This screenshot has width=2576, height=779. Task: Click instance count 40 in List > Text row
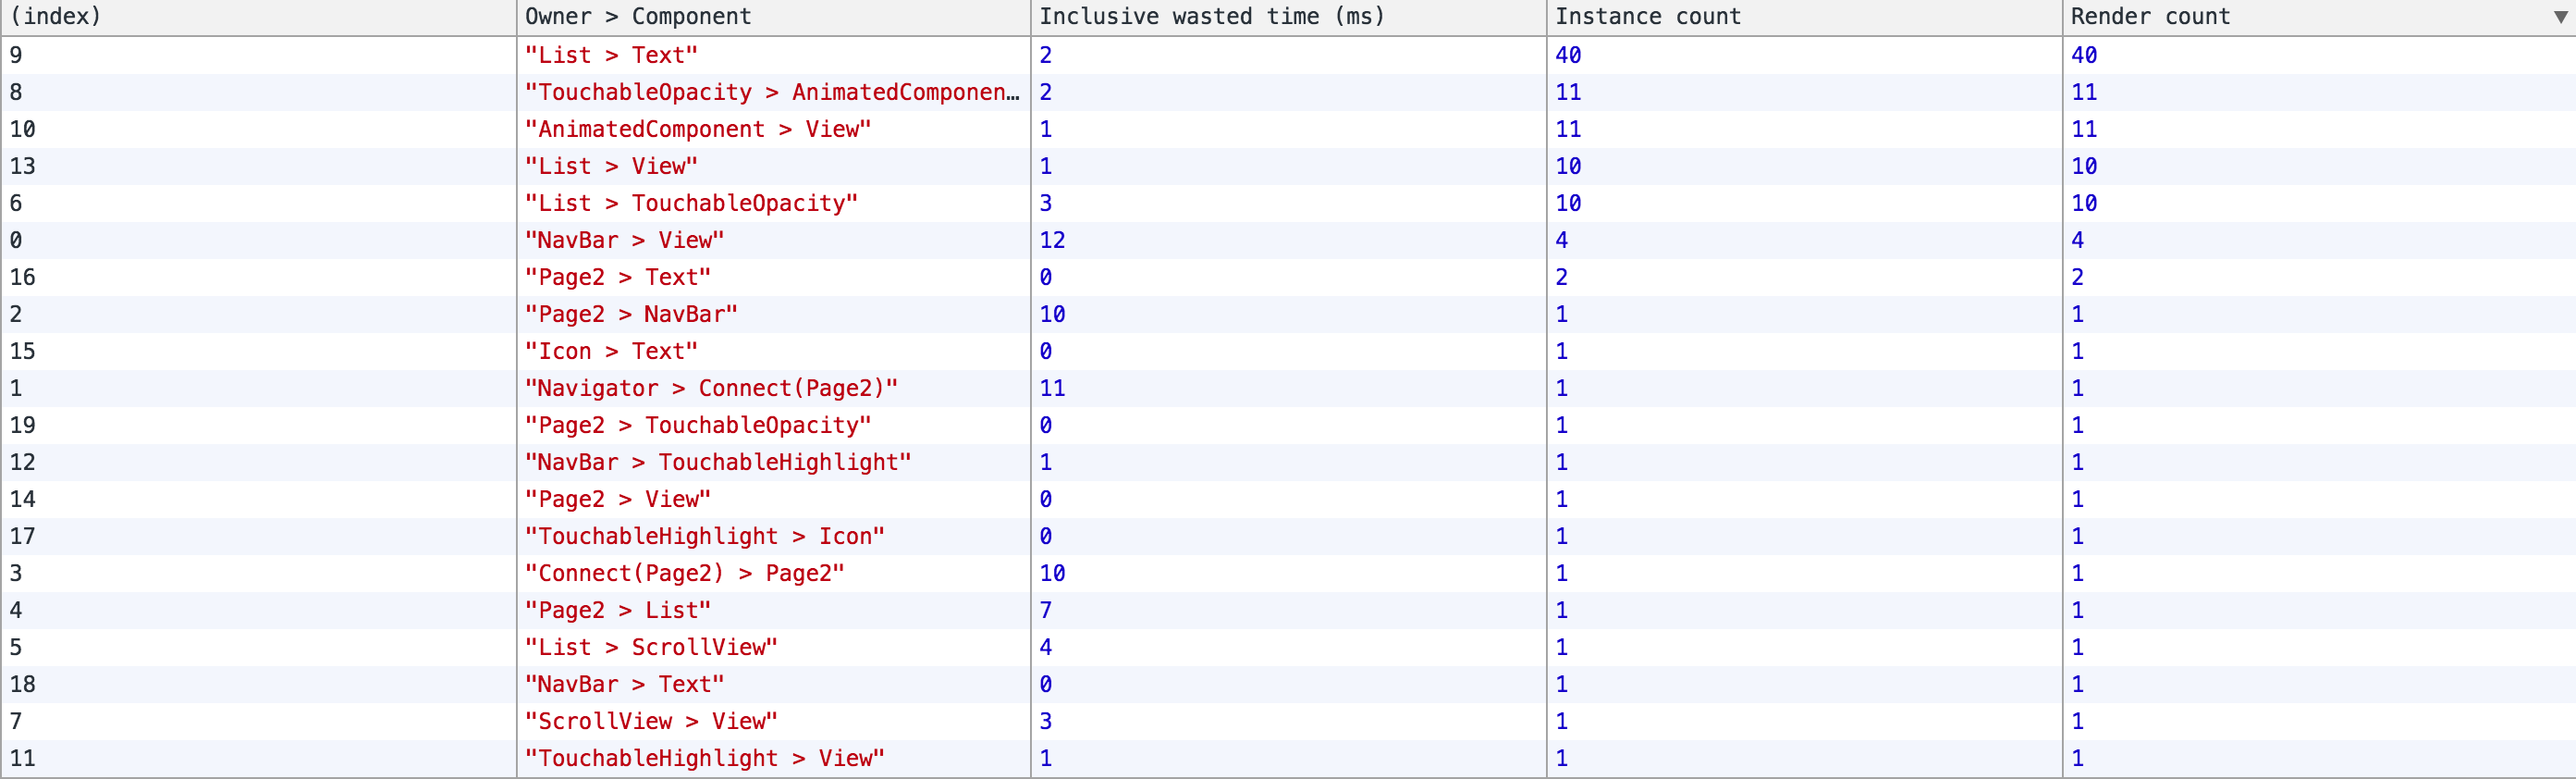tap(1568, 55)
